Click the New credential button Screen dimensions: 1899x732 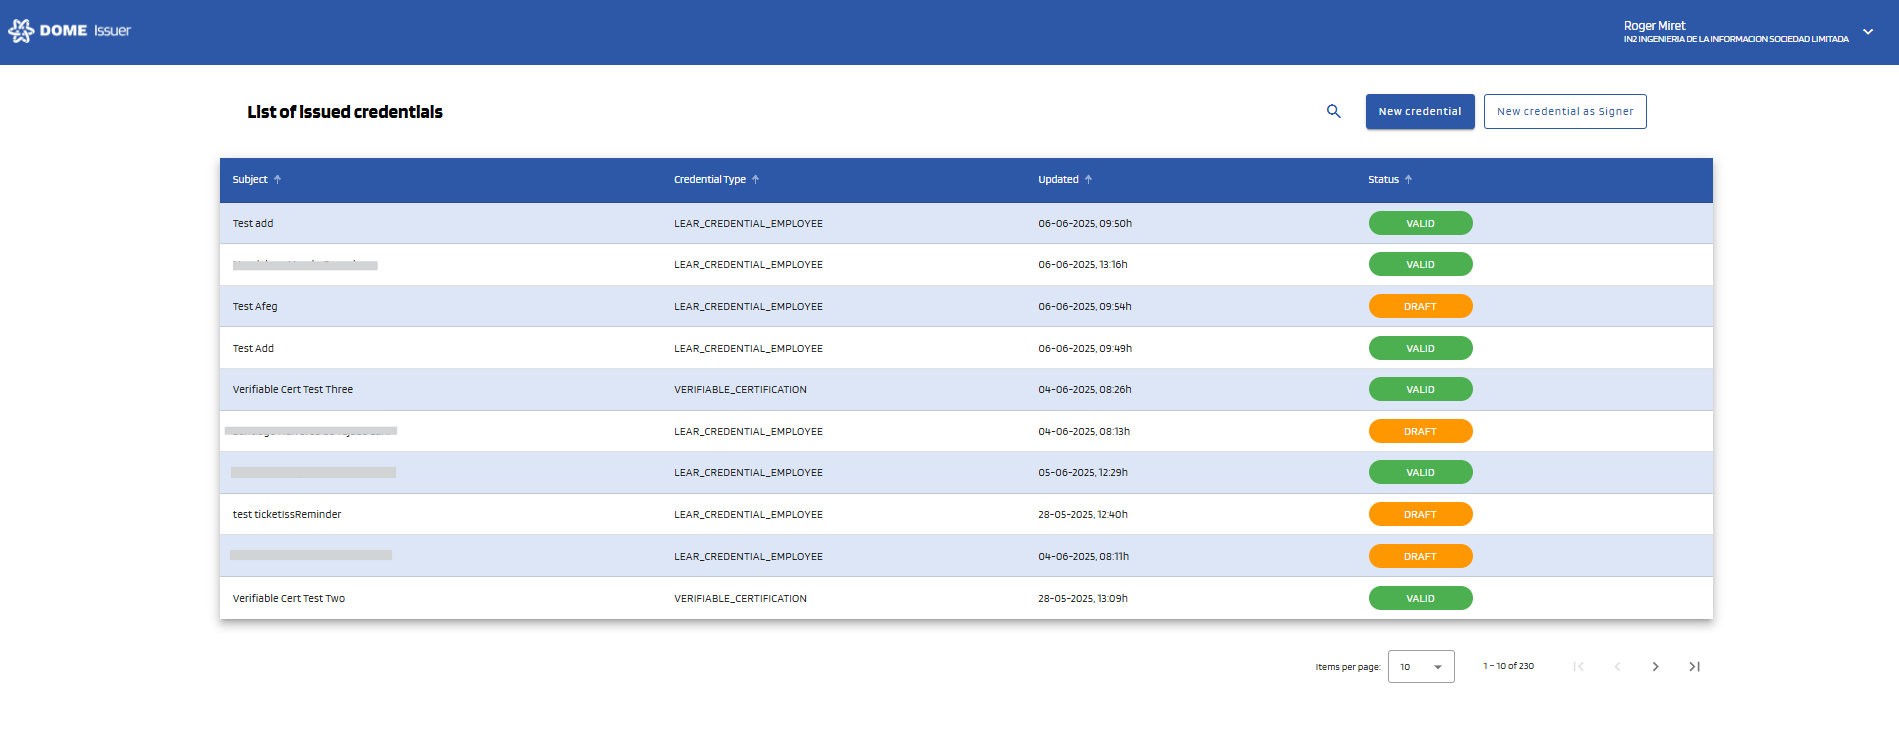(1419, 111)
